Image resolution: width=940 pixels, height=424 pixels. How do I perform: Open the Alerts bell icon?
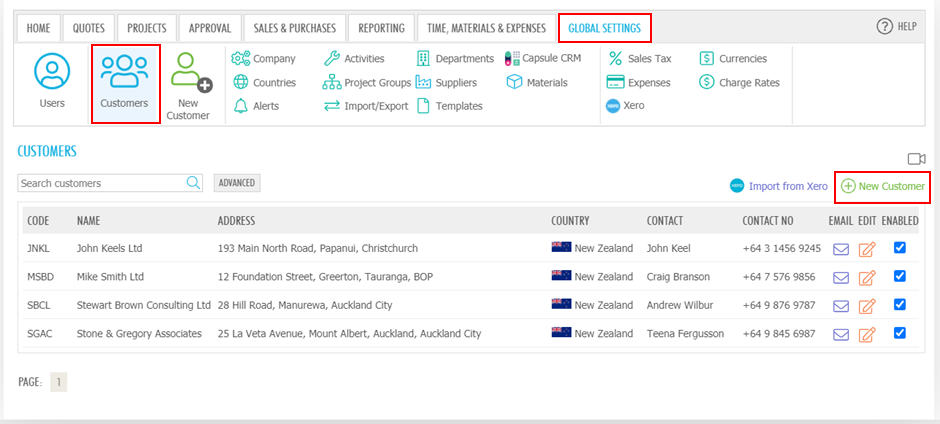(x=240, y=106)
